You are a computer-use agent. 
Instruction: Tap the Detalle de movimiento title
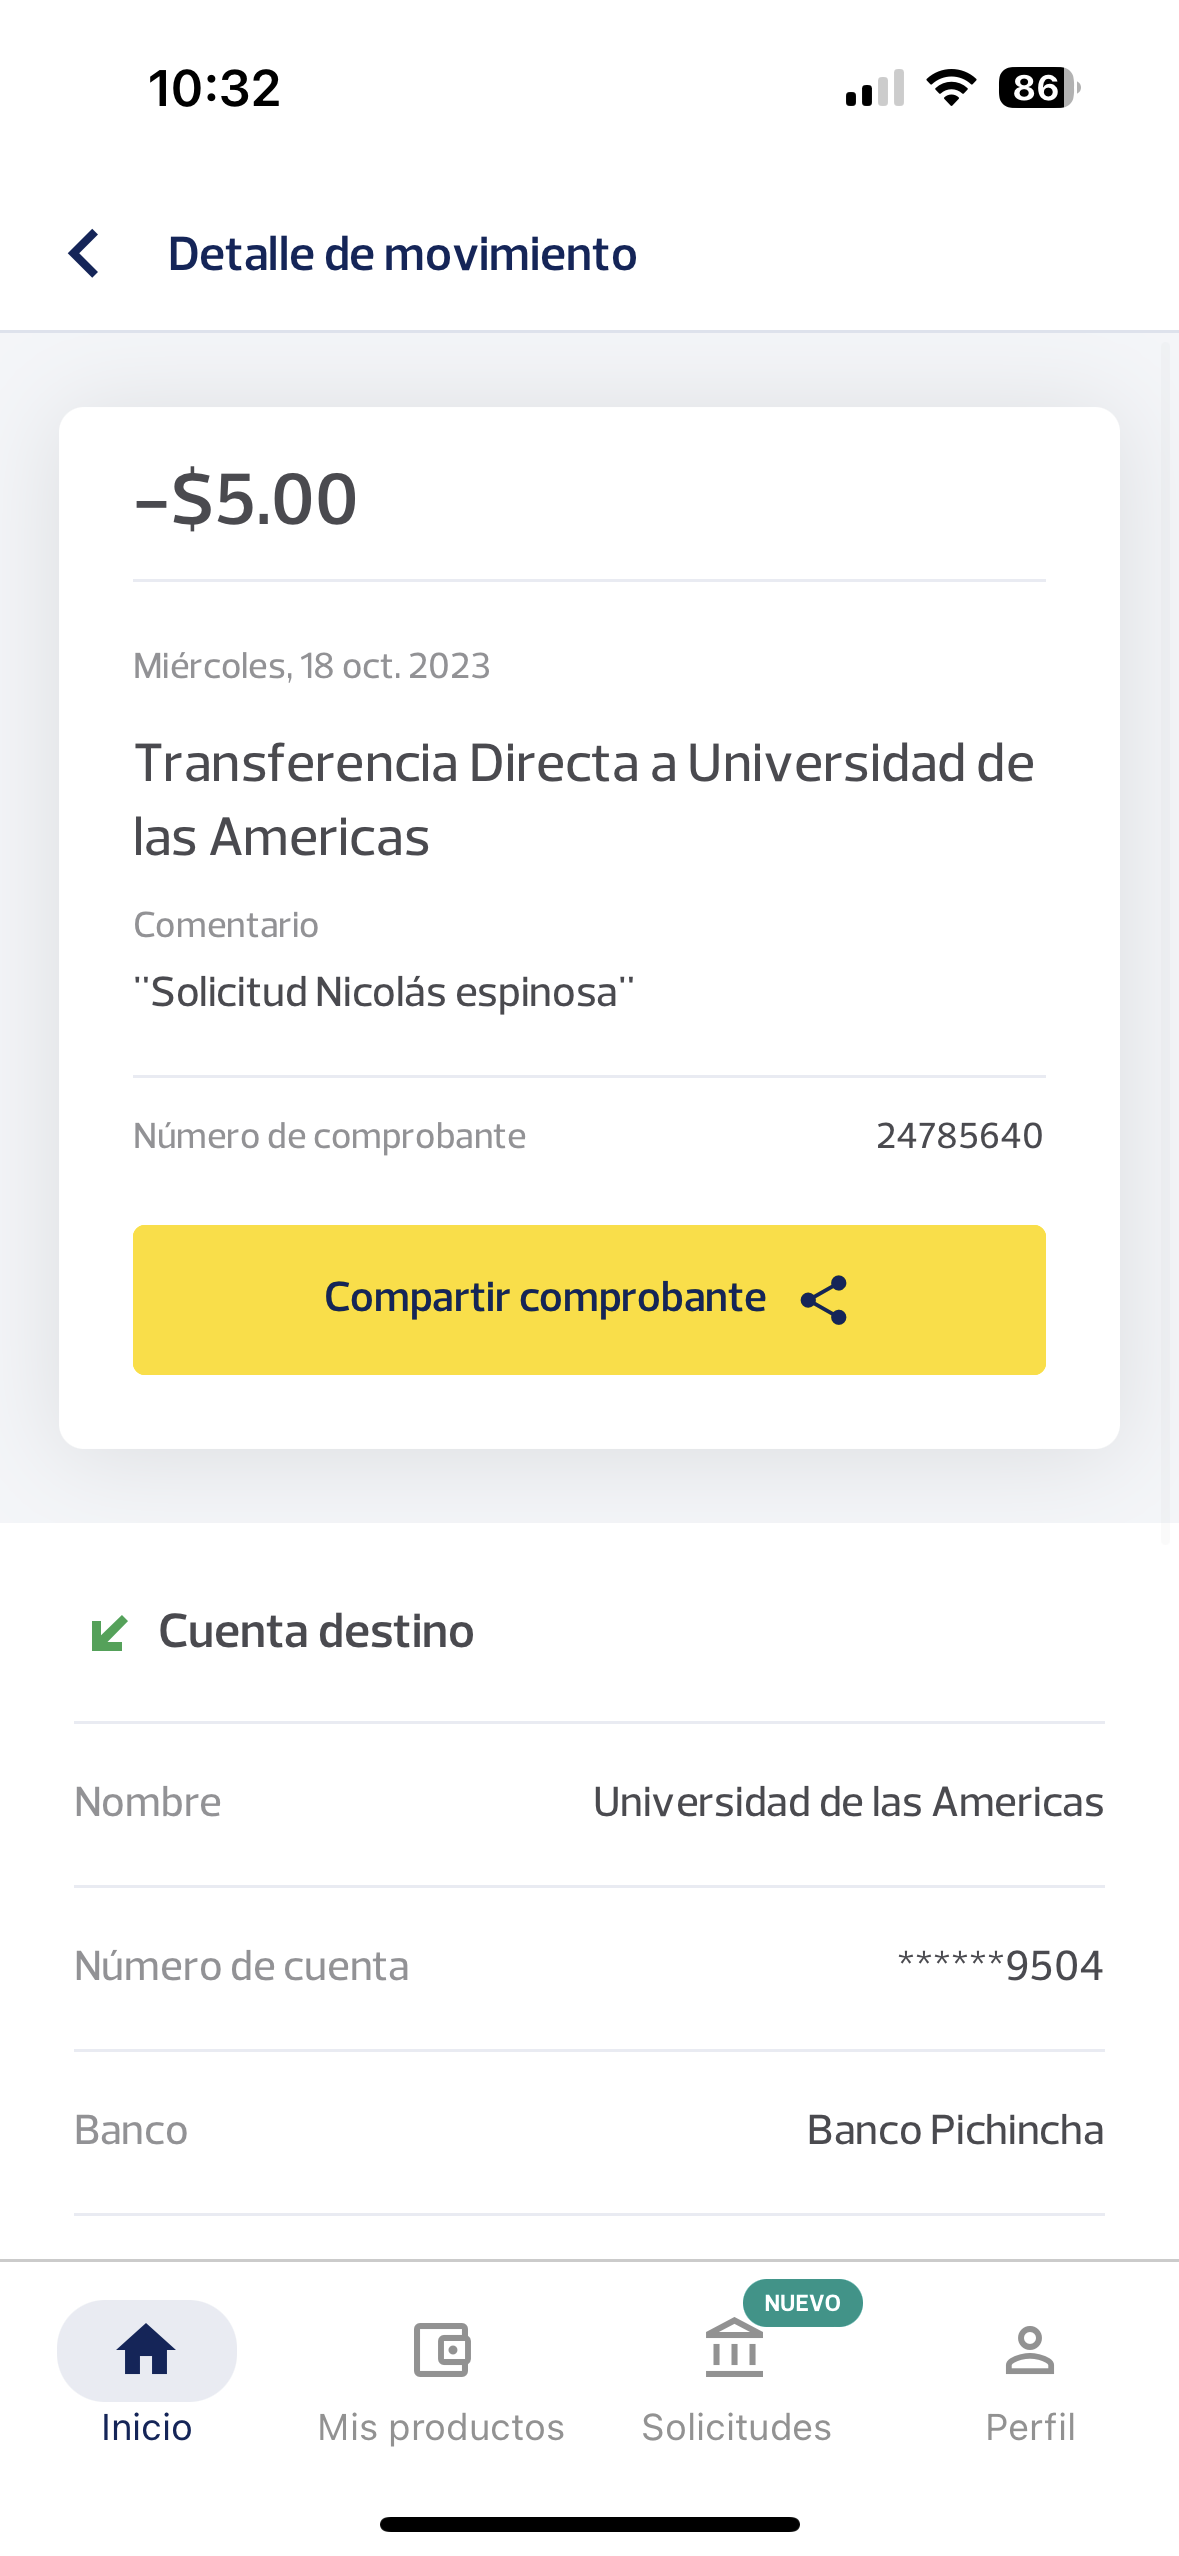coord(402,254)
